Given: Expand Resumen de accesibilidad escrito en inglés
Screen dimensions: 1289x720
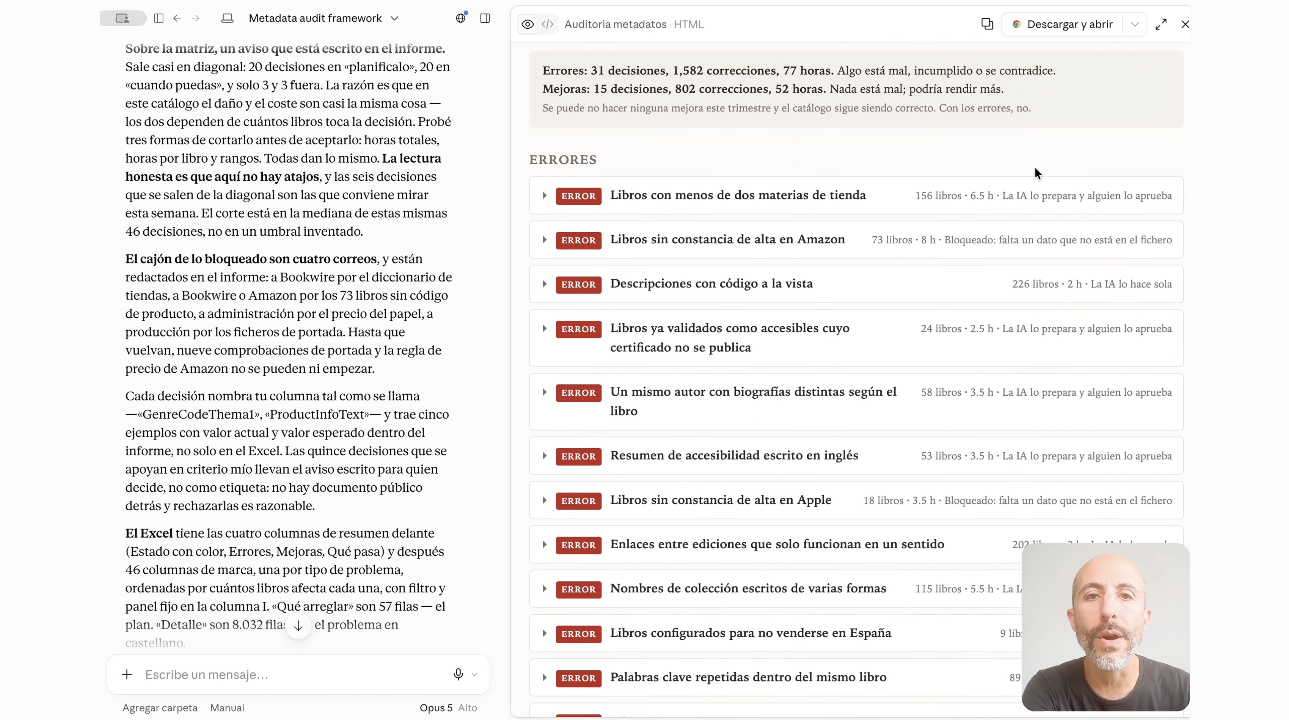Looking at the screenshot, I should [856, 456].
